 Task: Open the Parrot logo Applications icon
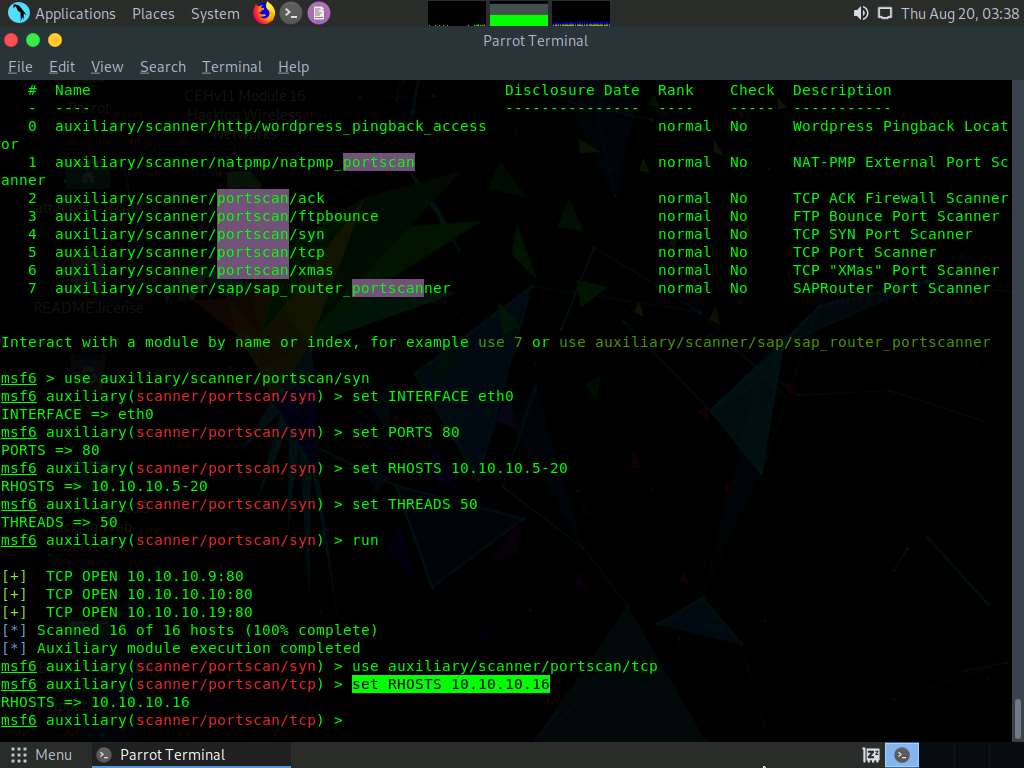pos(18,12)
